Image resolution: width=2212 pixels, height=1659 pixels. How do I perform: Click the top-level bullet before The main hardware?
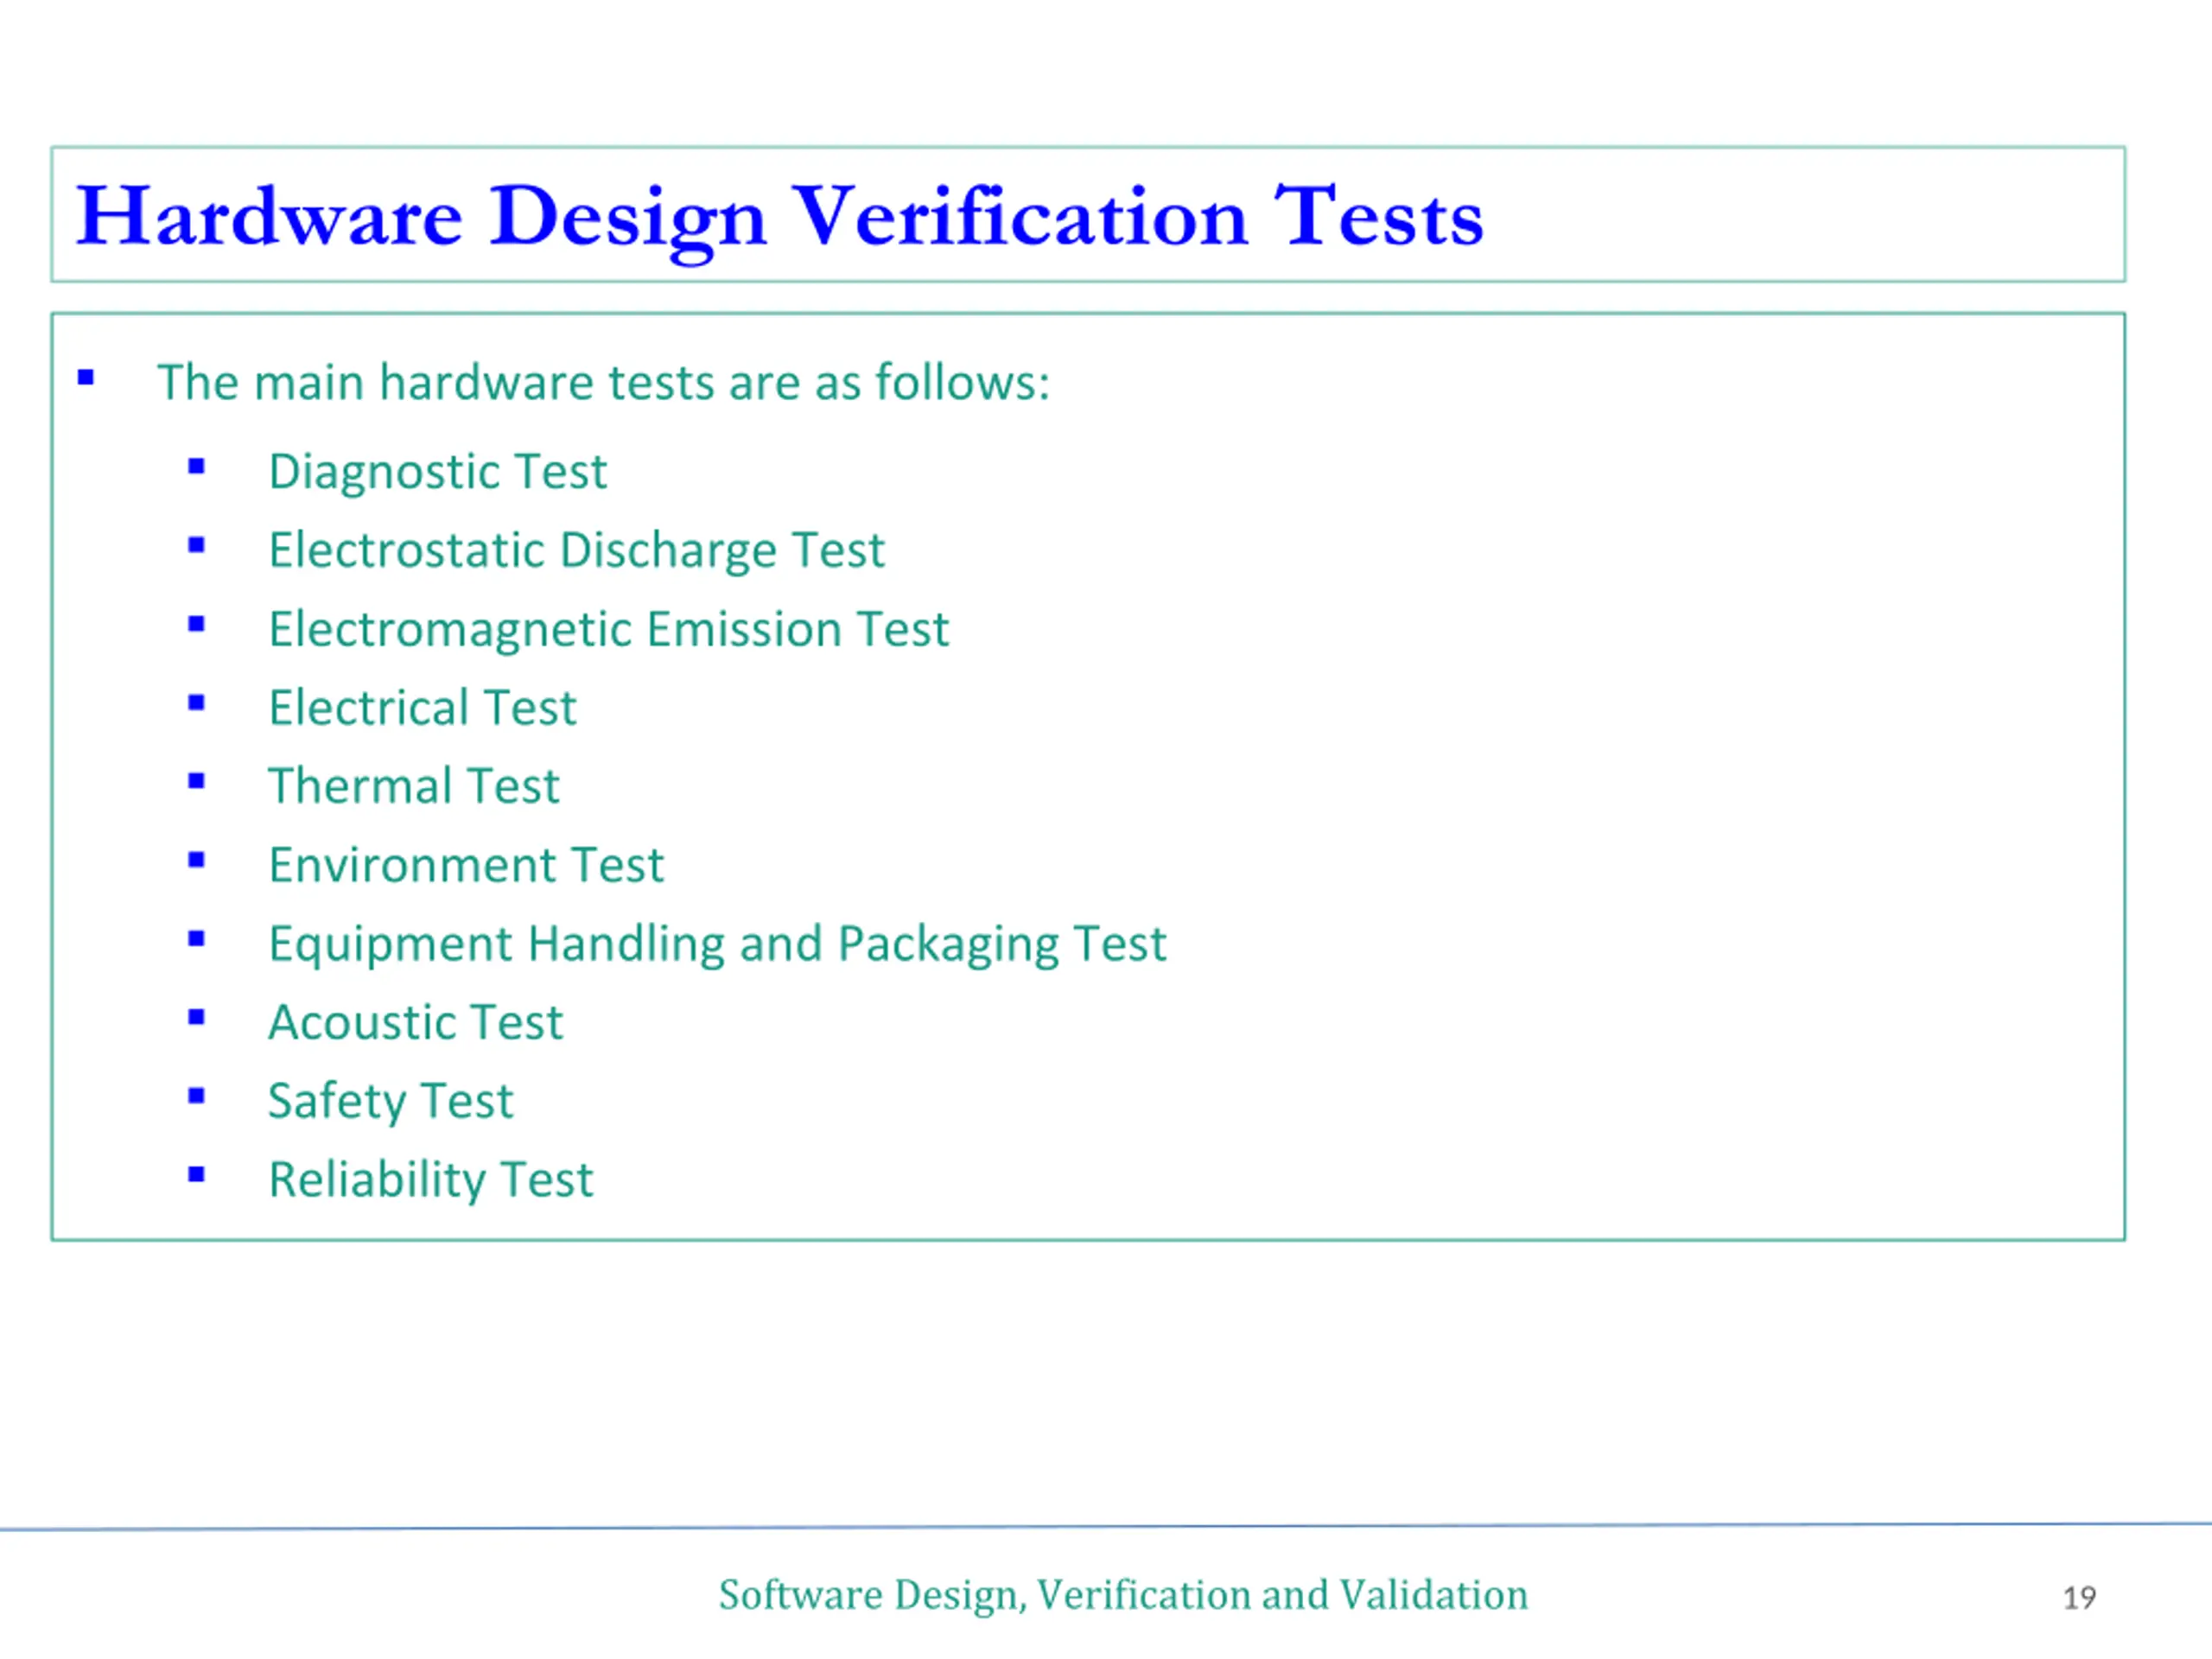coord(86,378)
